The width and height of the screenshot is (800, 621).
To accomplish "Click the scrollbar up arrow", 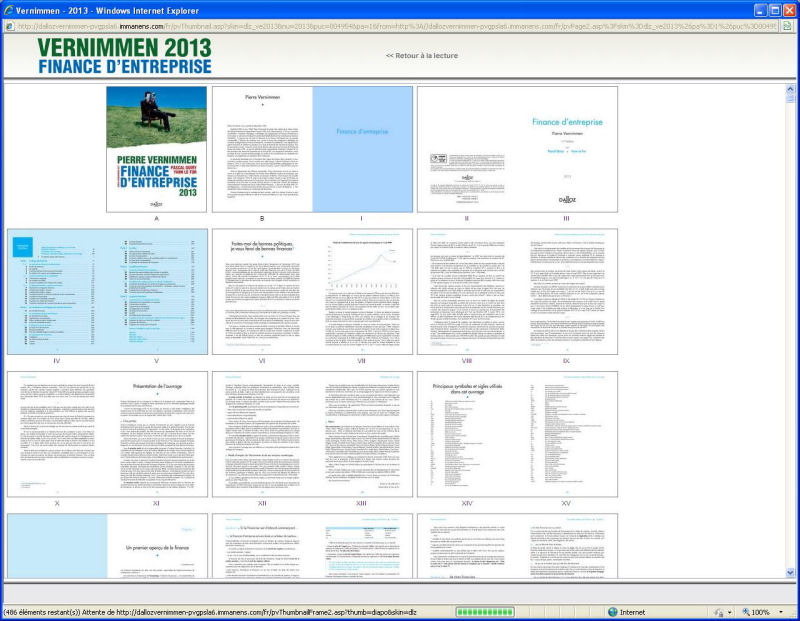I will [x=790, y=89].
